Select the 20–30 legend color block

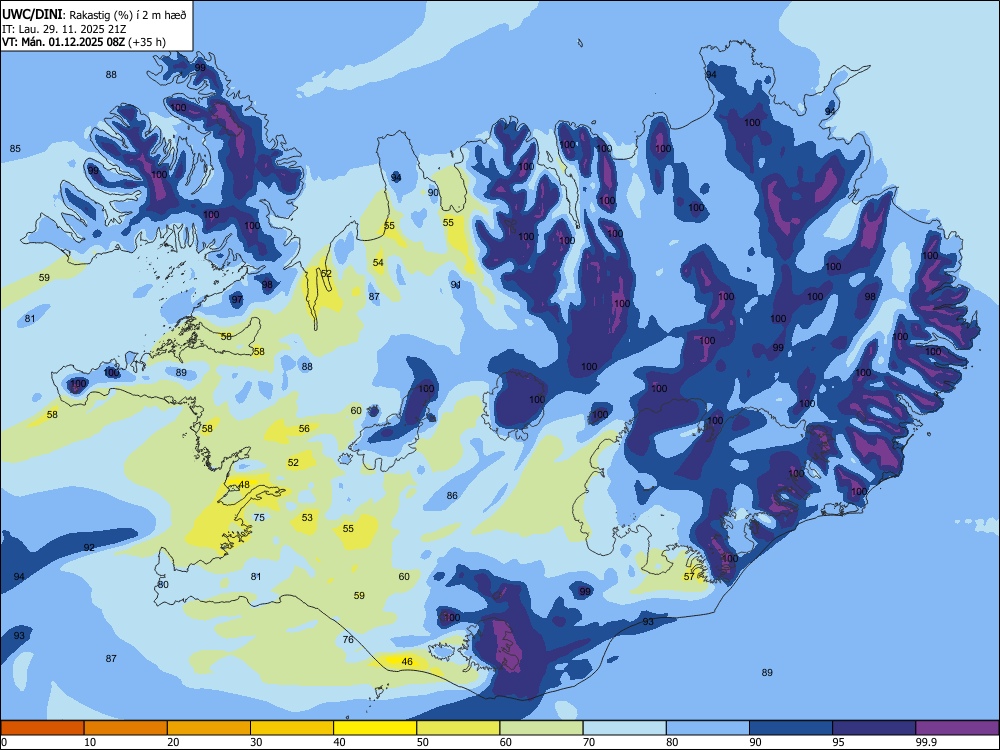(x=209, y=728)
